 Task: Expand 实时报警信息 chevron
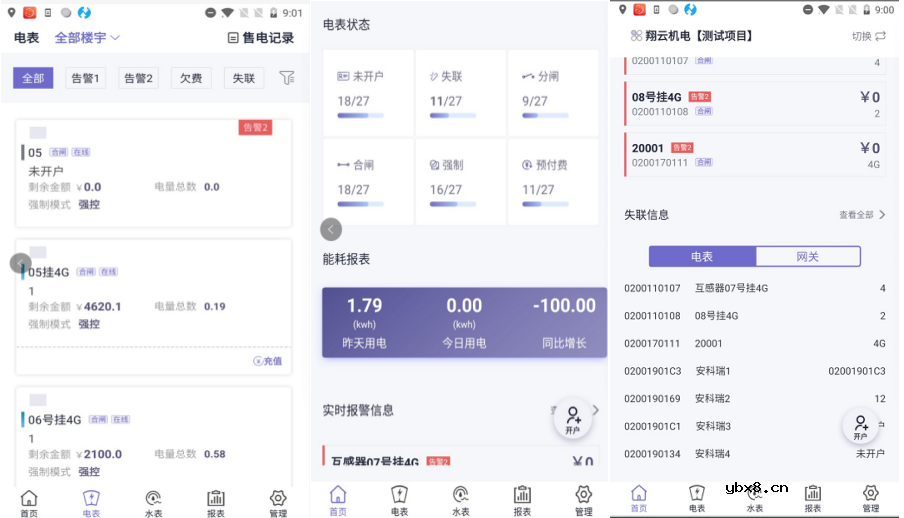point(596,410)
